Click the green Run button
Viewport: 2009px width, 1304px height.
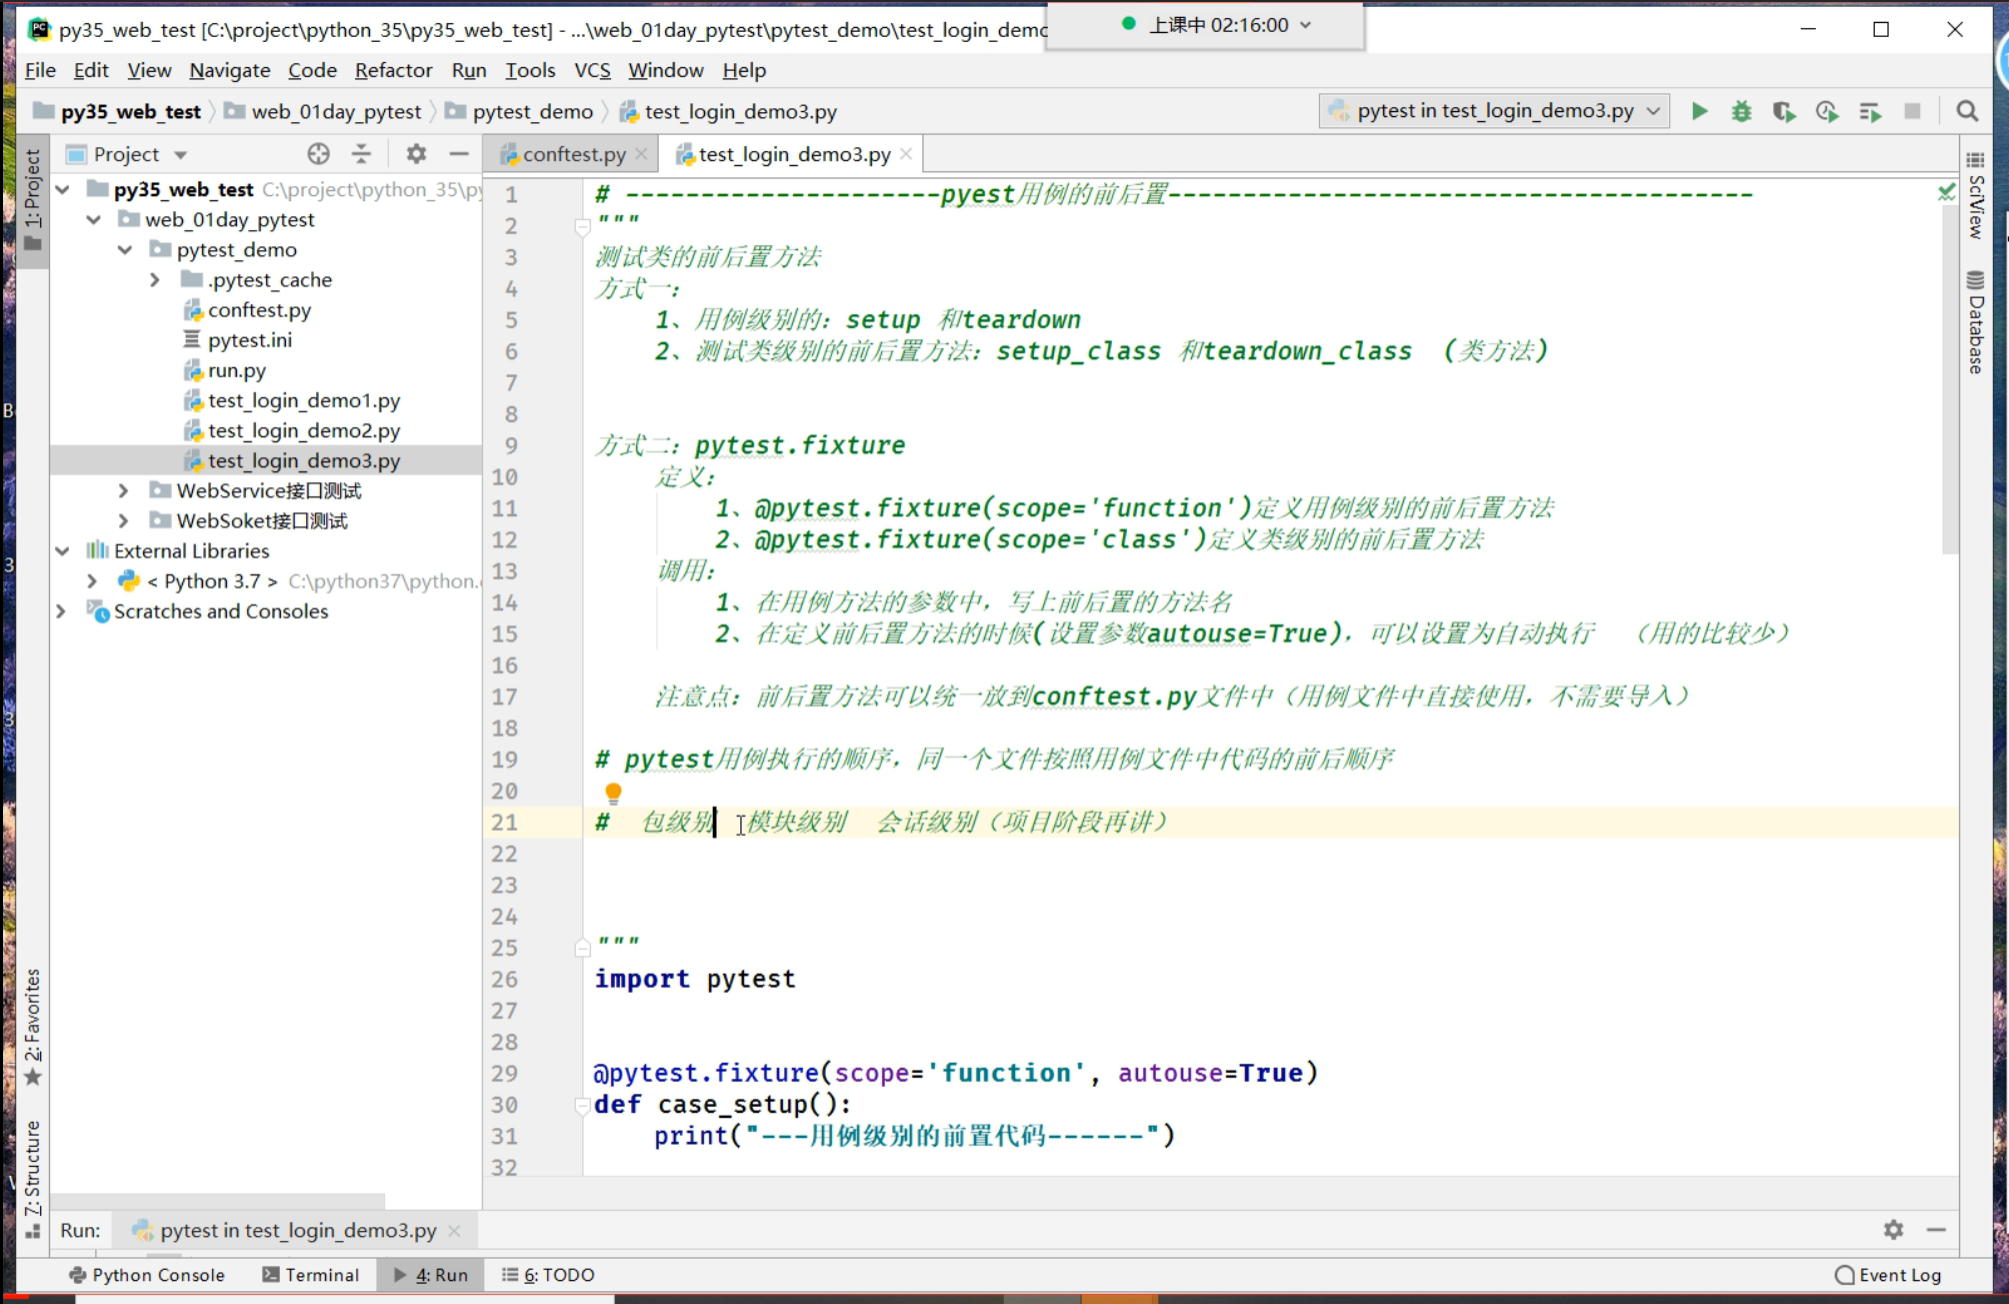pos(1699,111)
